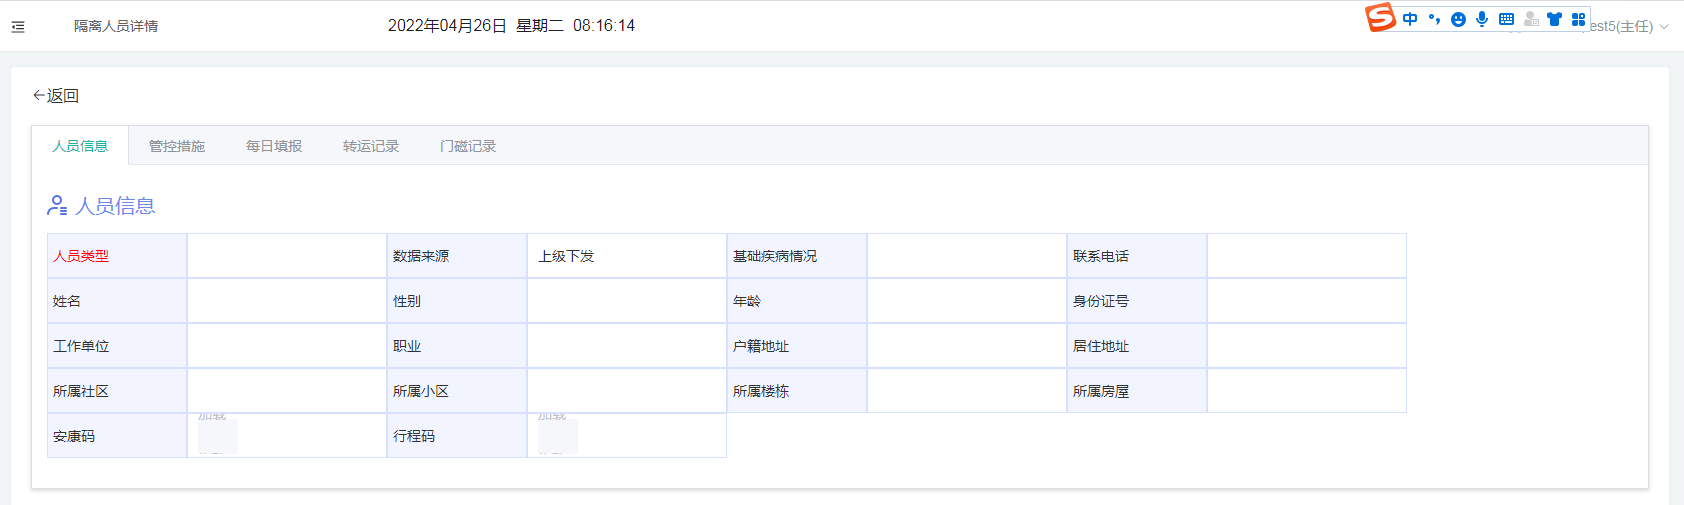Open the Sogou emoji smiley panel
1684x505 pixels.
click(1458, 19)
